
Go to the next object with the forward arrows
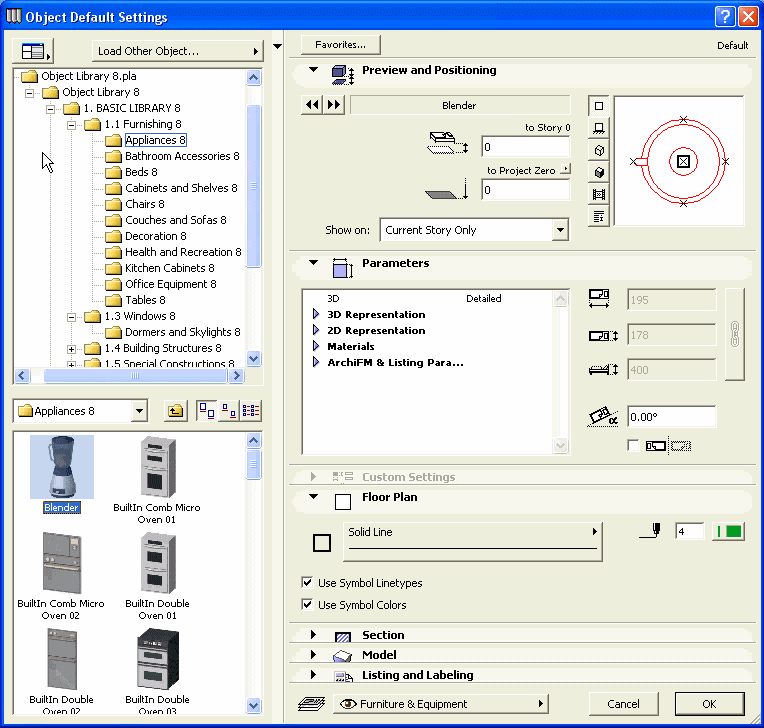334,105
